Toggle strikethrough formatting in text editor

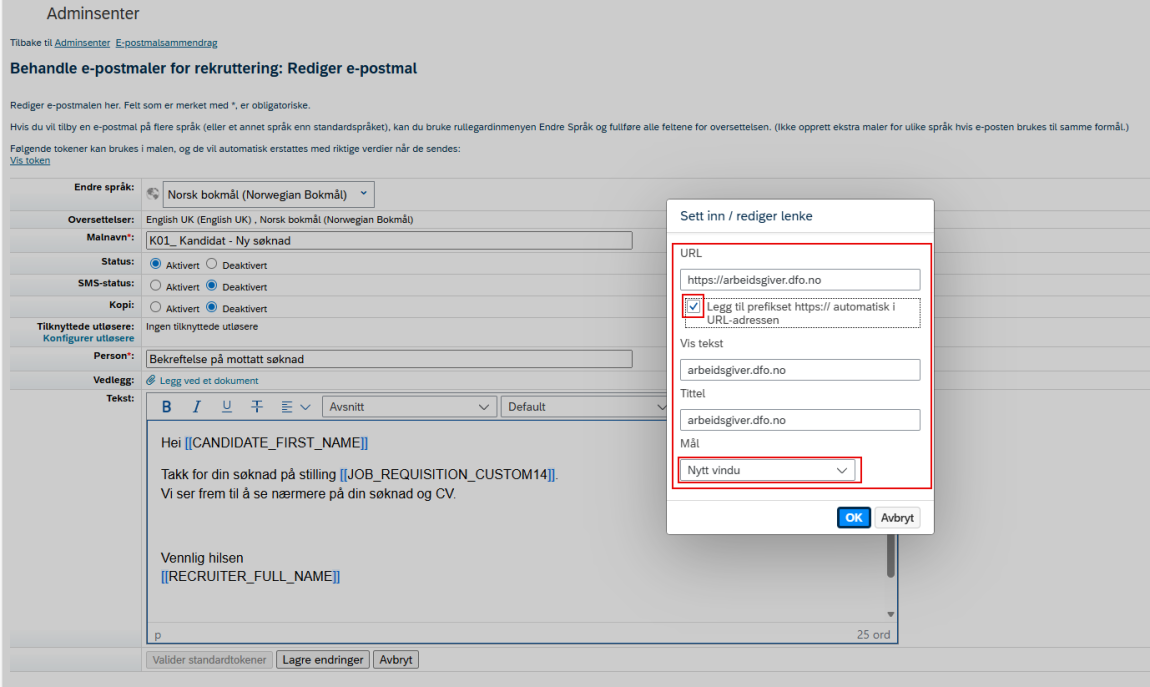coord(257,407)
